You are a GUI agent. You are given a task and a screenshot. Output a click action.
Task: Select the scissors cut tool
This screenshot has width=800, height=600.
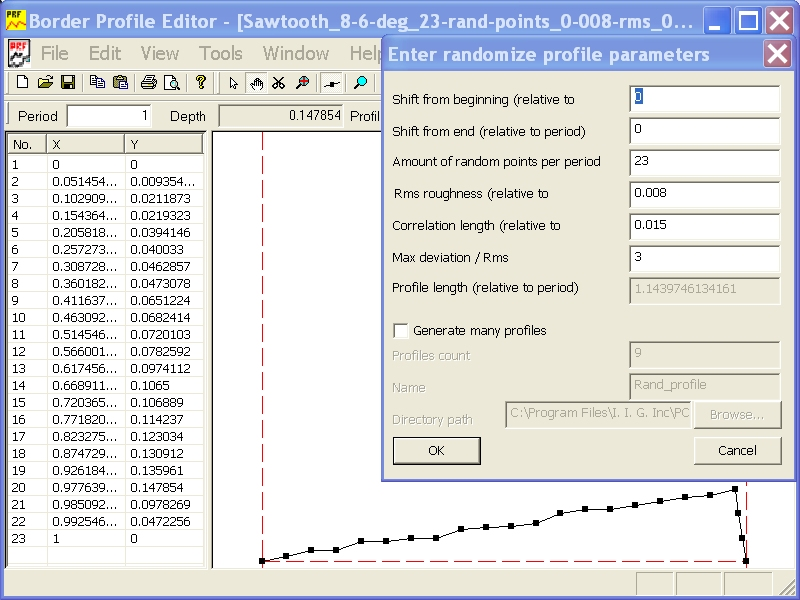pos(279,83)
